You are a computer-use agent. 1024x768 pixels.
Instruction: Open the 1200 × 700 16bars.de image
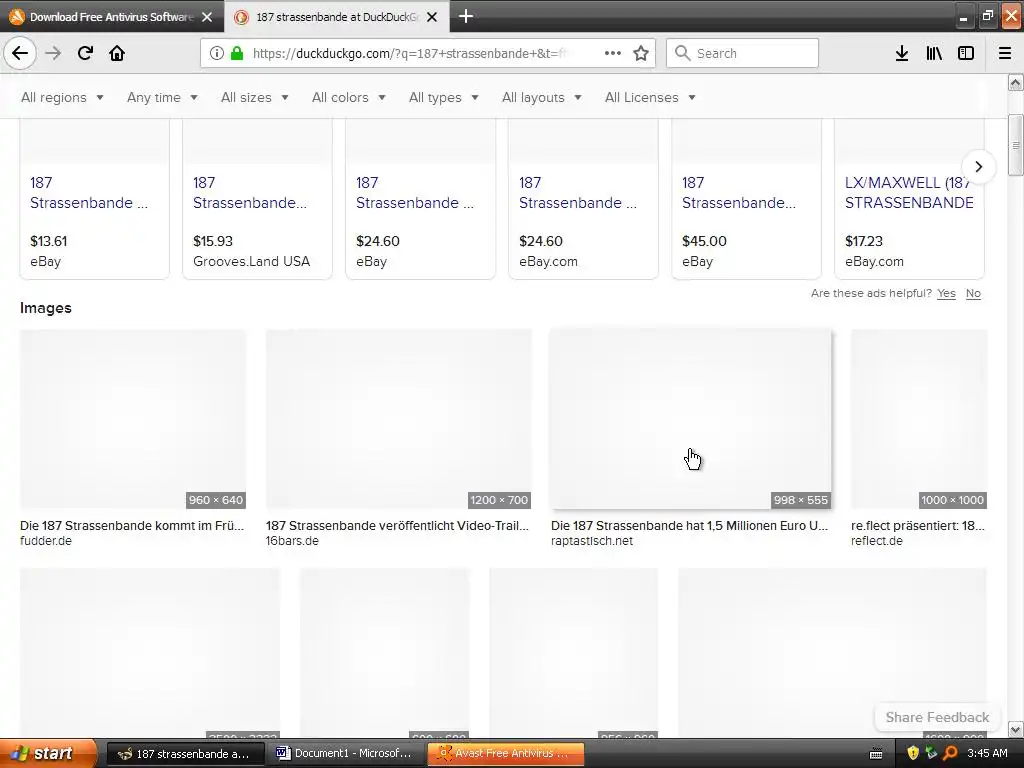[398, 419]
